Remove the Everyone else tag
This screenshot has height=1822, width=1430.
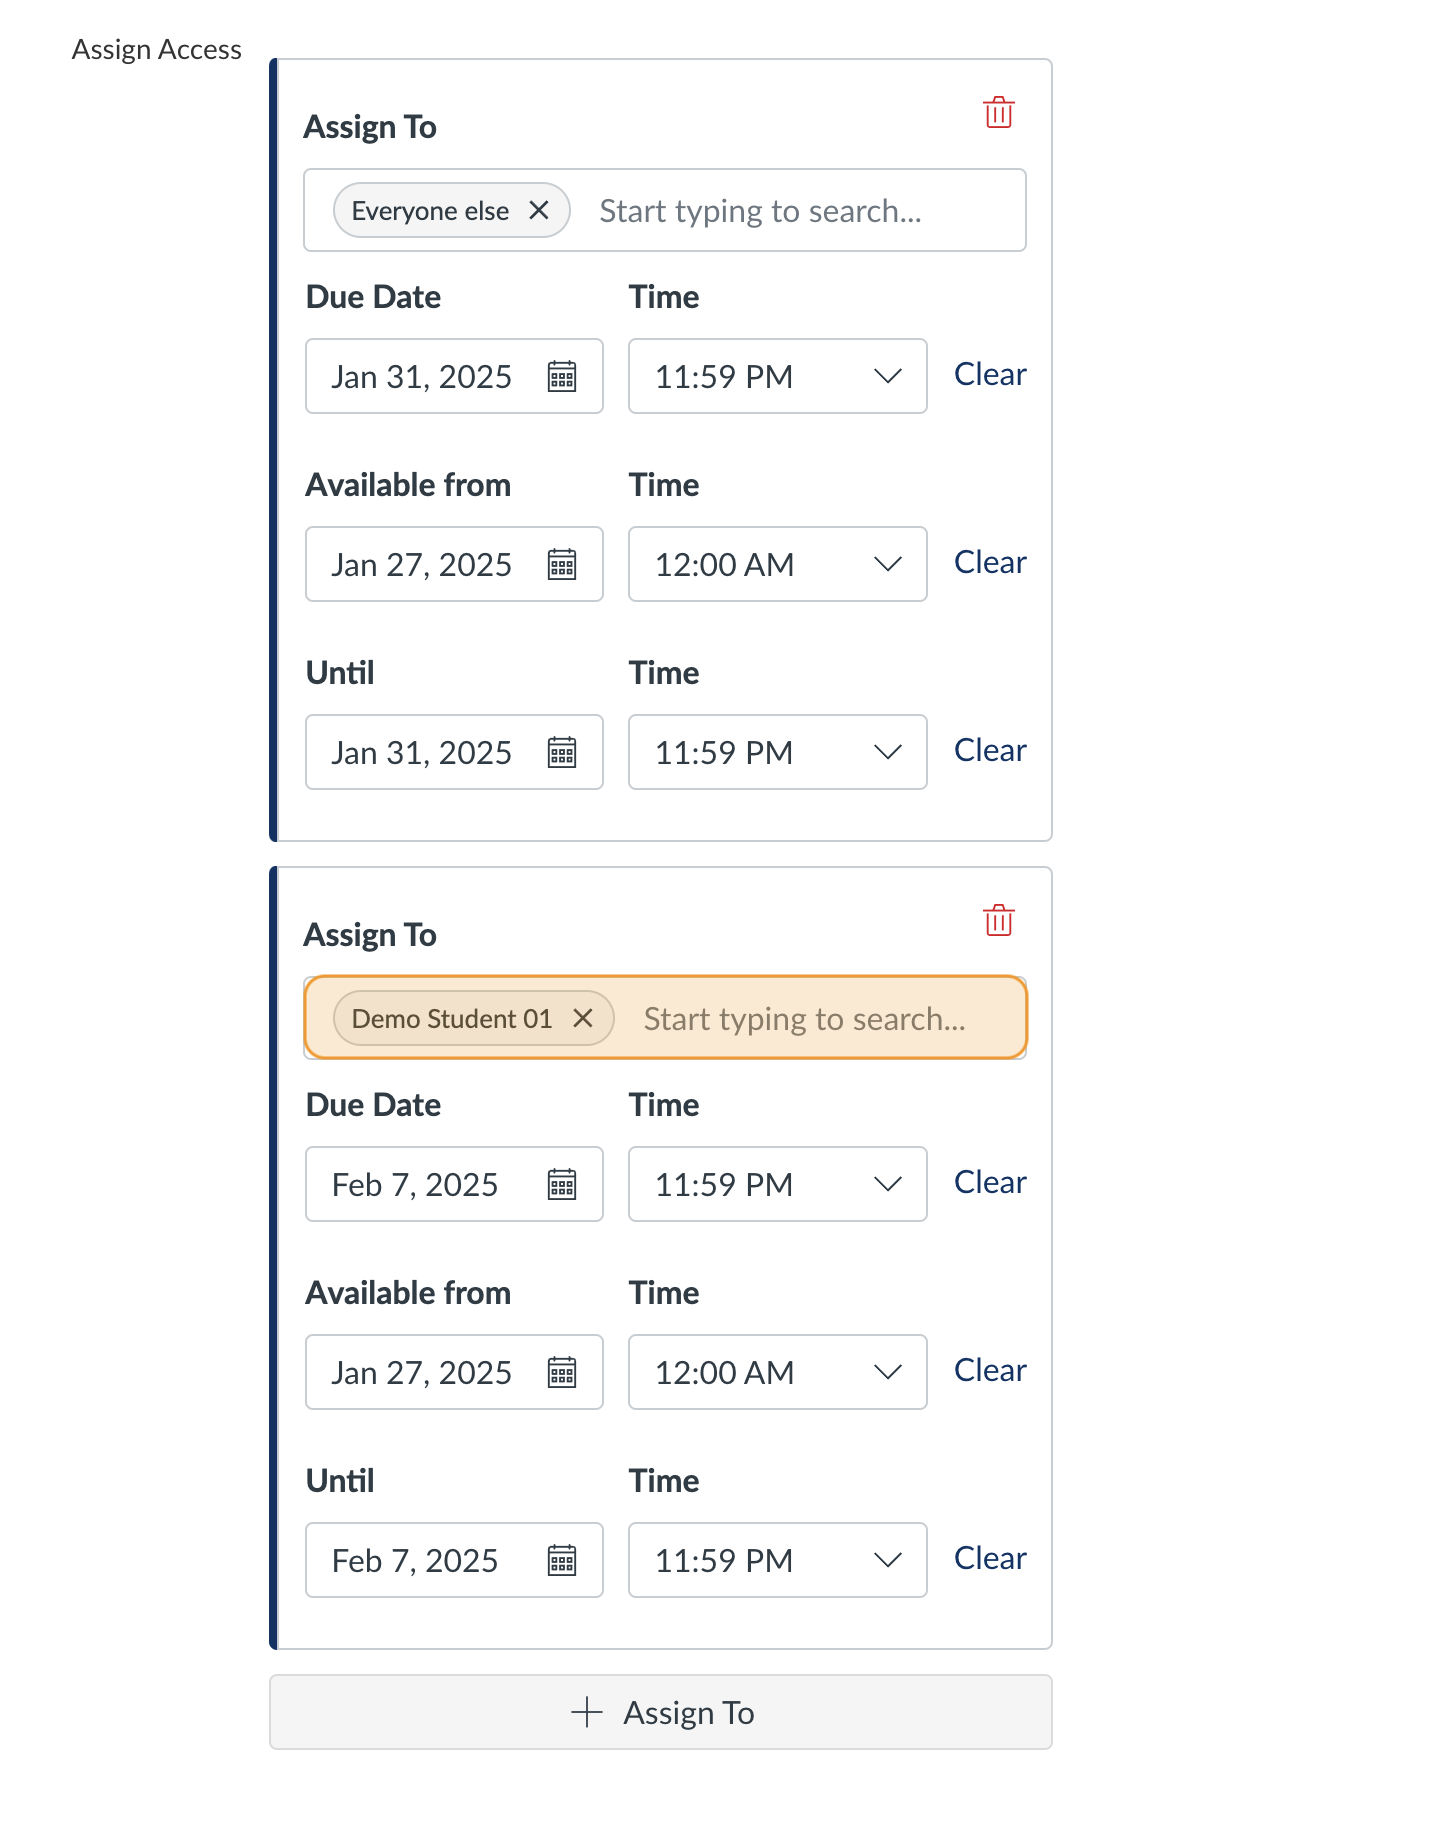[x=539, y=210]
